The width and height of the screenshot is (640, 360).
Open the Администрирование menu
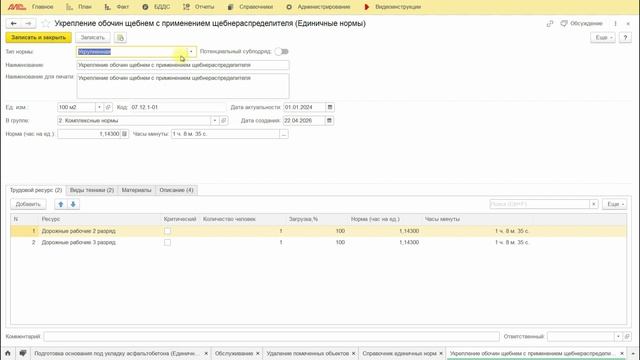[x=318, y=7]
